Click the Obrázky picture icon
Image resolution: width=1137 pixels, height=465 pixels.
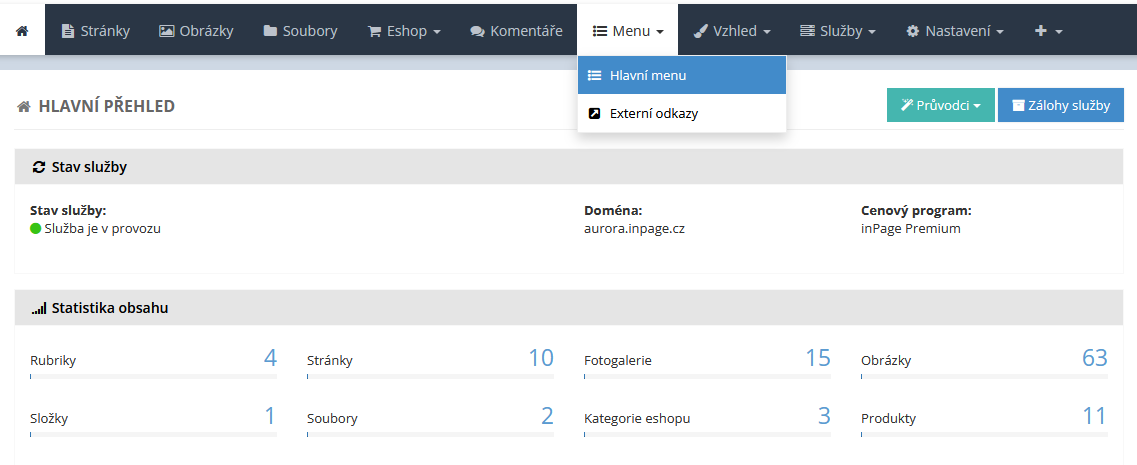167,31
